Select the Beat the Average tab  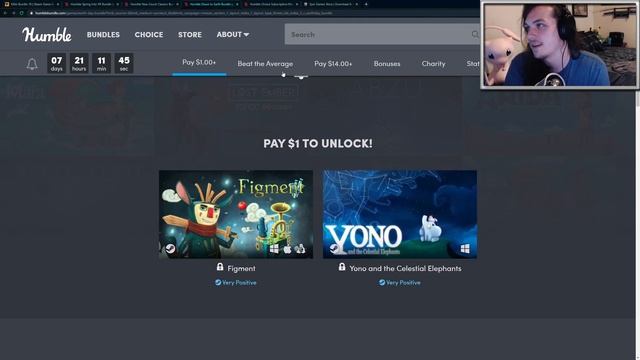coord(265,64)
